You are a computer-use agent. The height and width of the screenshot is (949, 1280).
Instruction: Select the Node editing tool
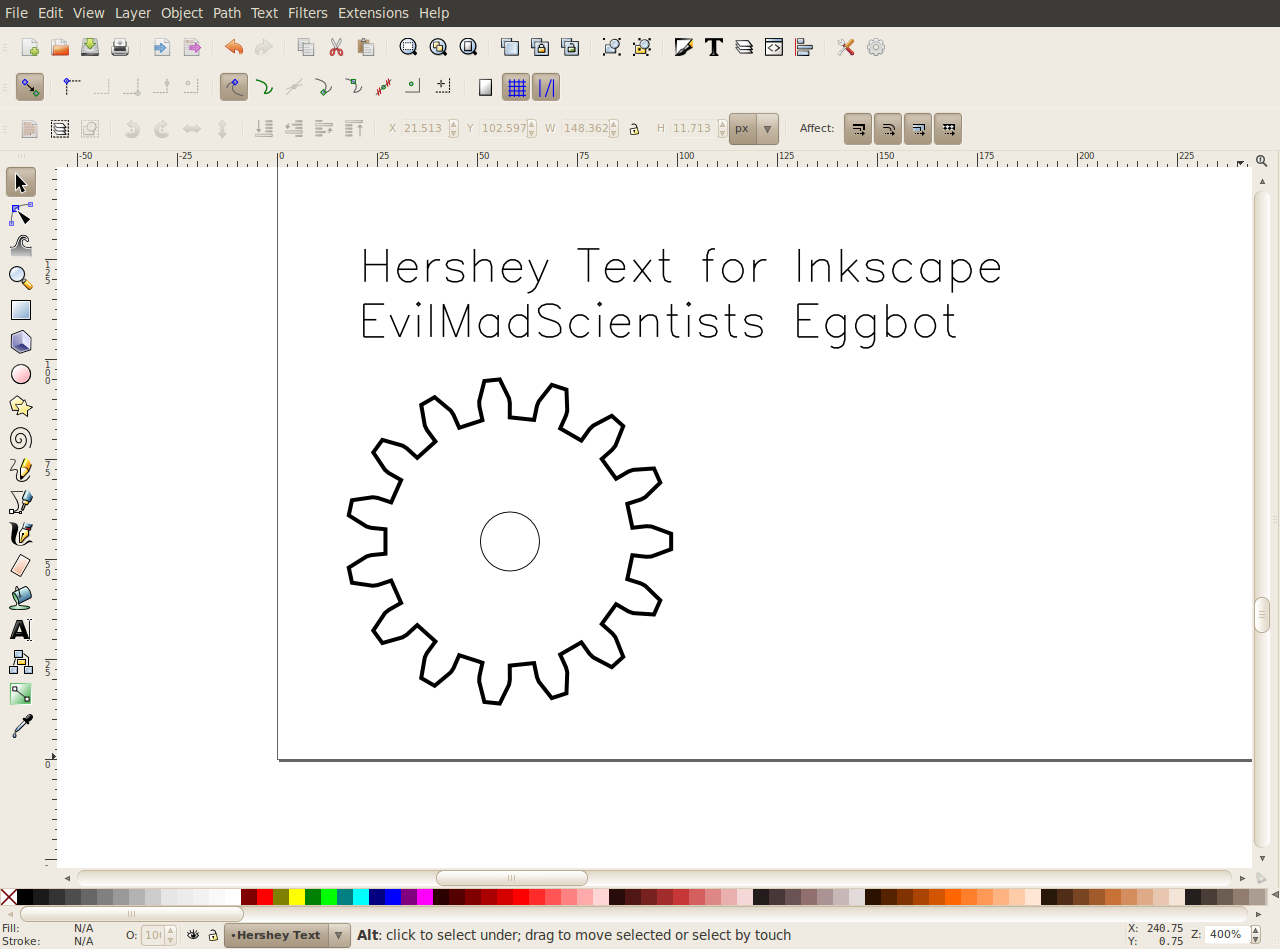(21, 214)
